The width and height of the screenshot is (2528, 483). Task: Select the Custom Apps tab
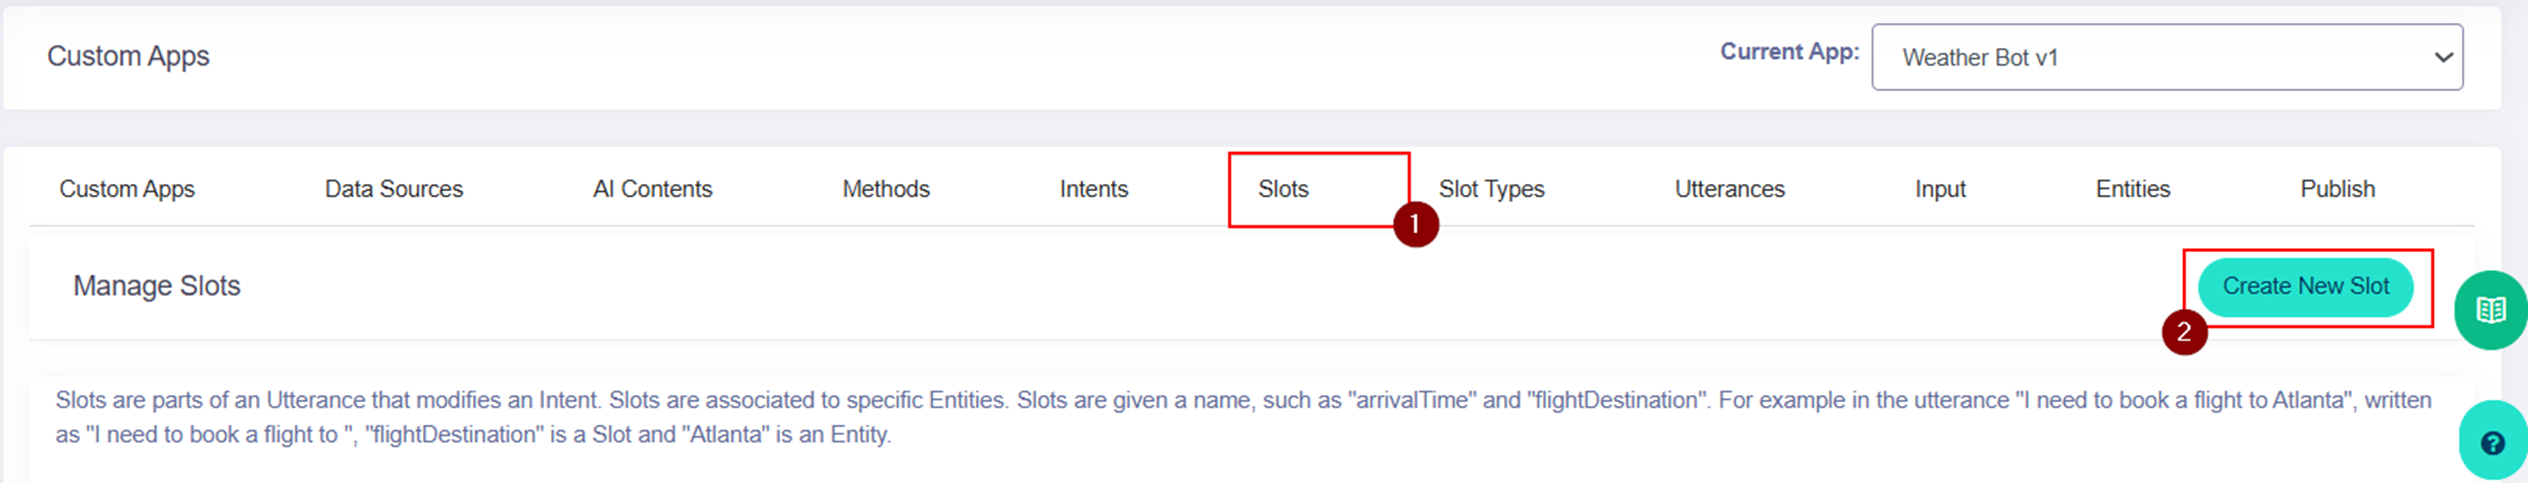click(127, 189)
